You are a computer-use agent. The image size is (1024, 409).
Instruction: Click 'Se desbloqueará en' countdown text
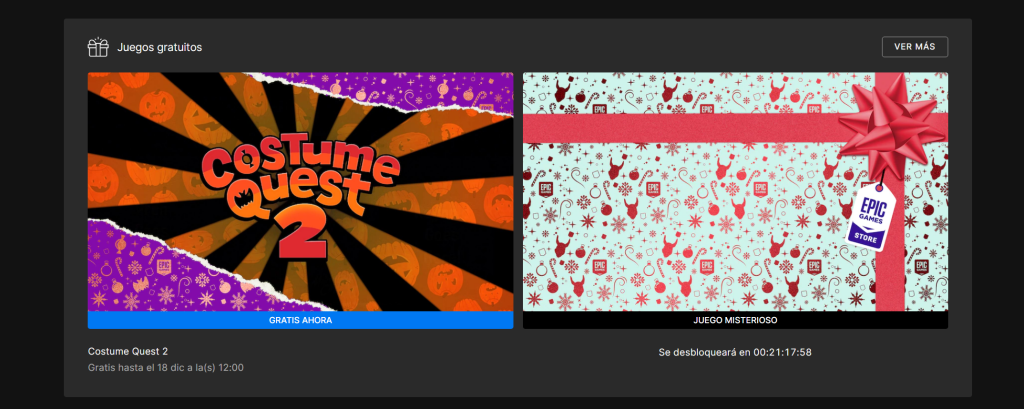click(x=735, y=353)
